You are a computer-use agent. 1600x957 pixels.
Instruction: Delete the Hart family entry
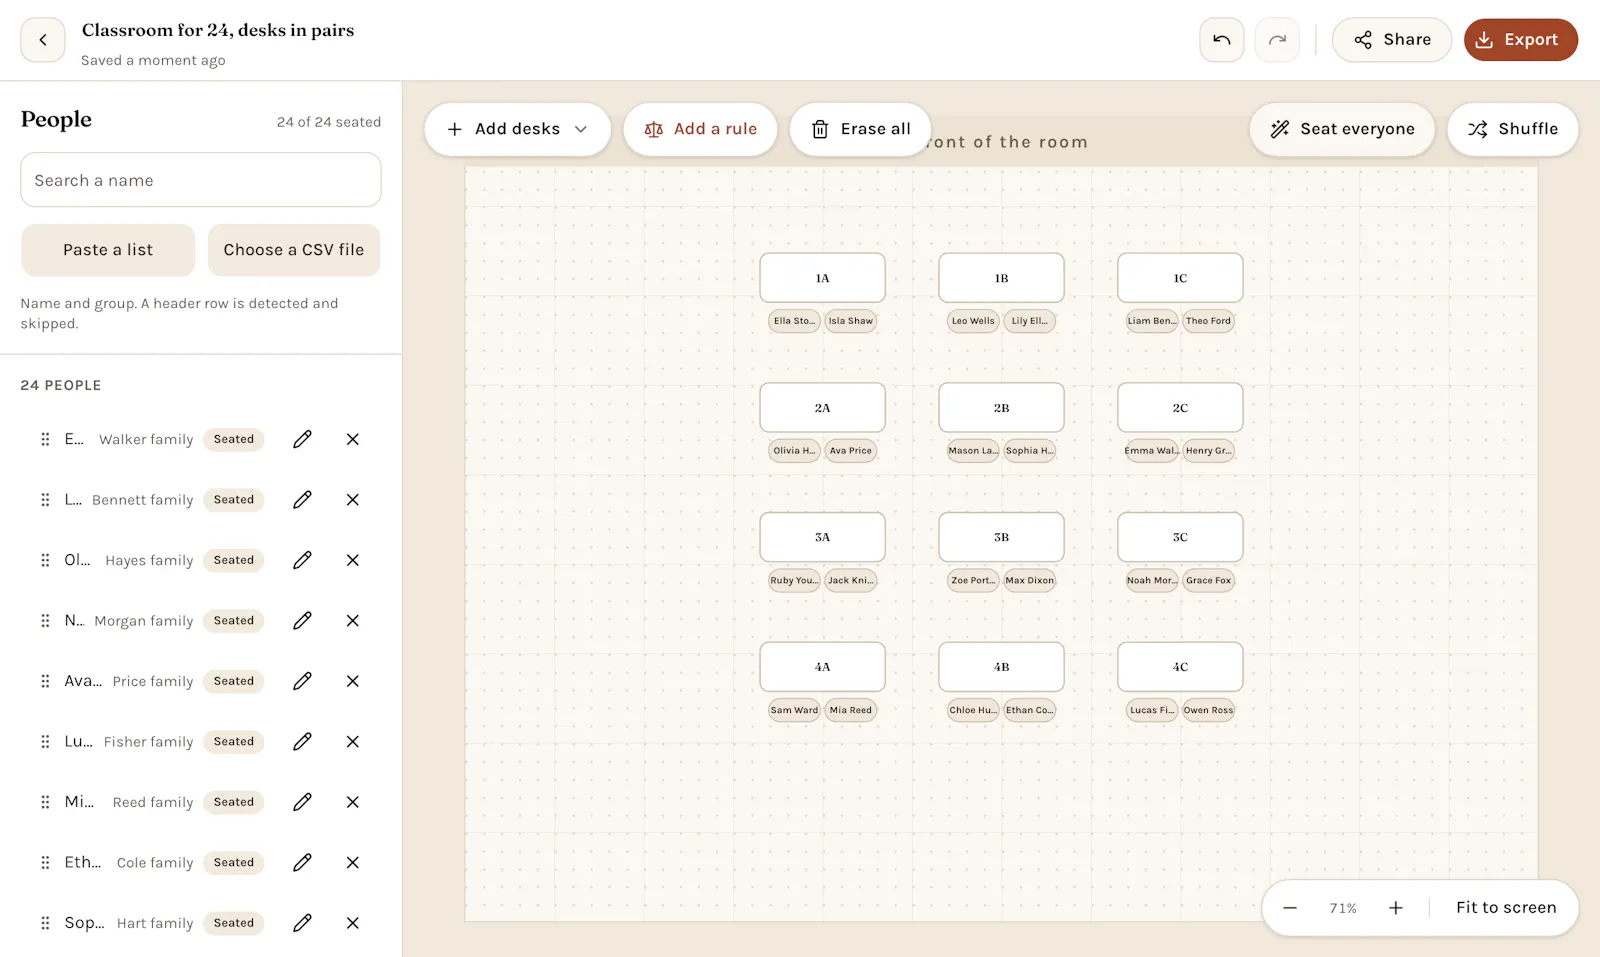tap(353, 923)
